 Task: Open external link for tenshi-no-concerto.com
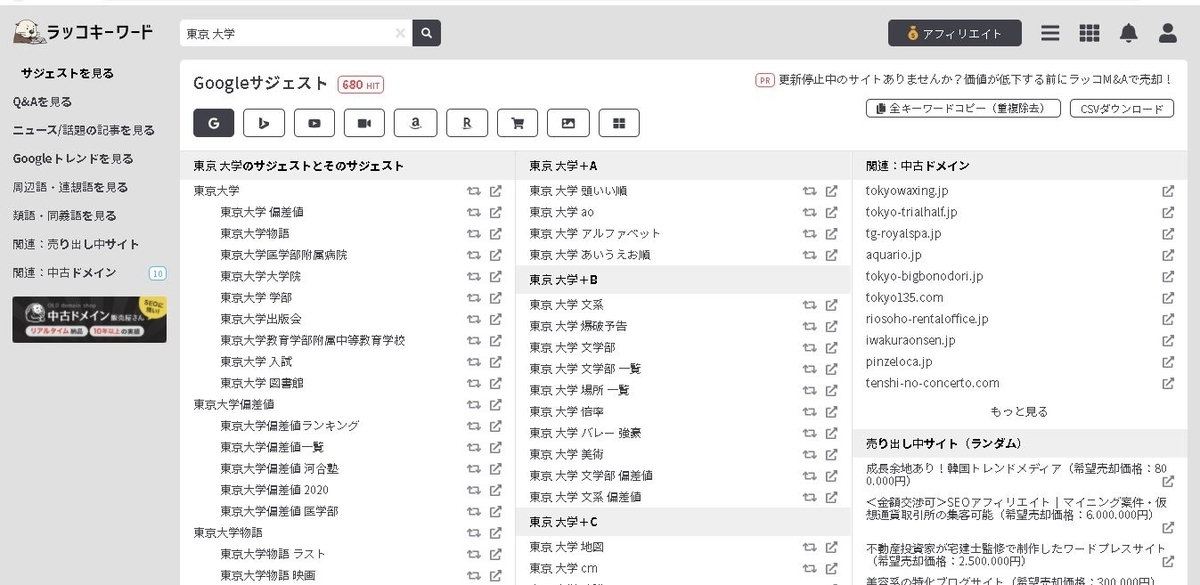(x=1168, y=383)
